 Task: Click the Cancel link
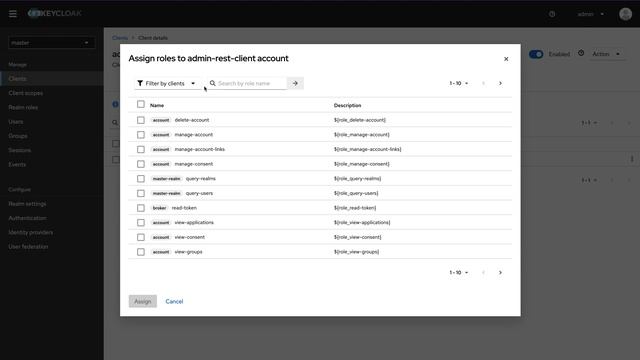[174, 301]
